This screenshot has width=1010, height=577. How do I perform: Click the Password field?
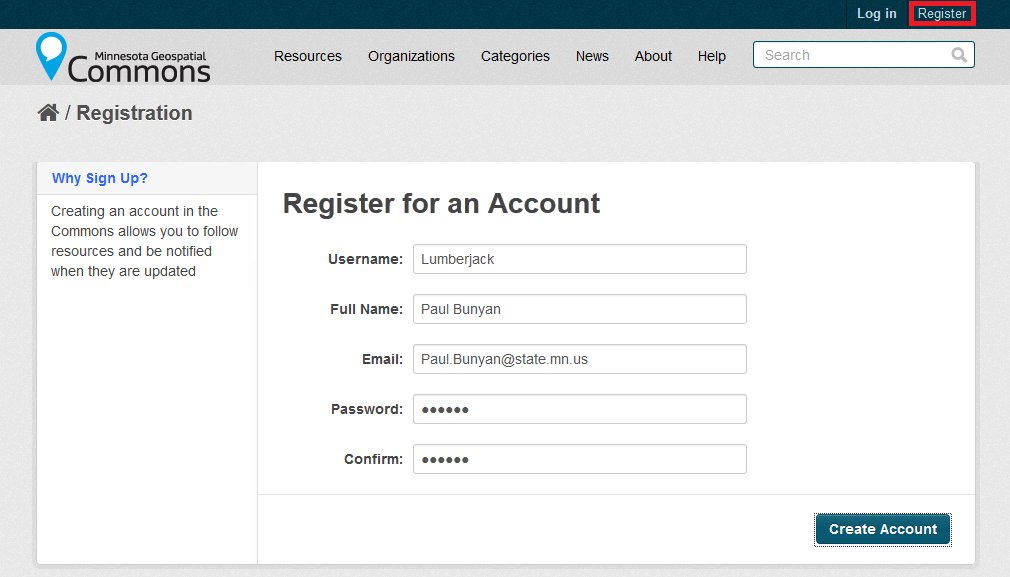[x=580, y=409]
